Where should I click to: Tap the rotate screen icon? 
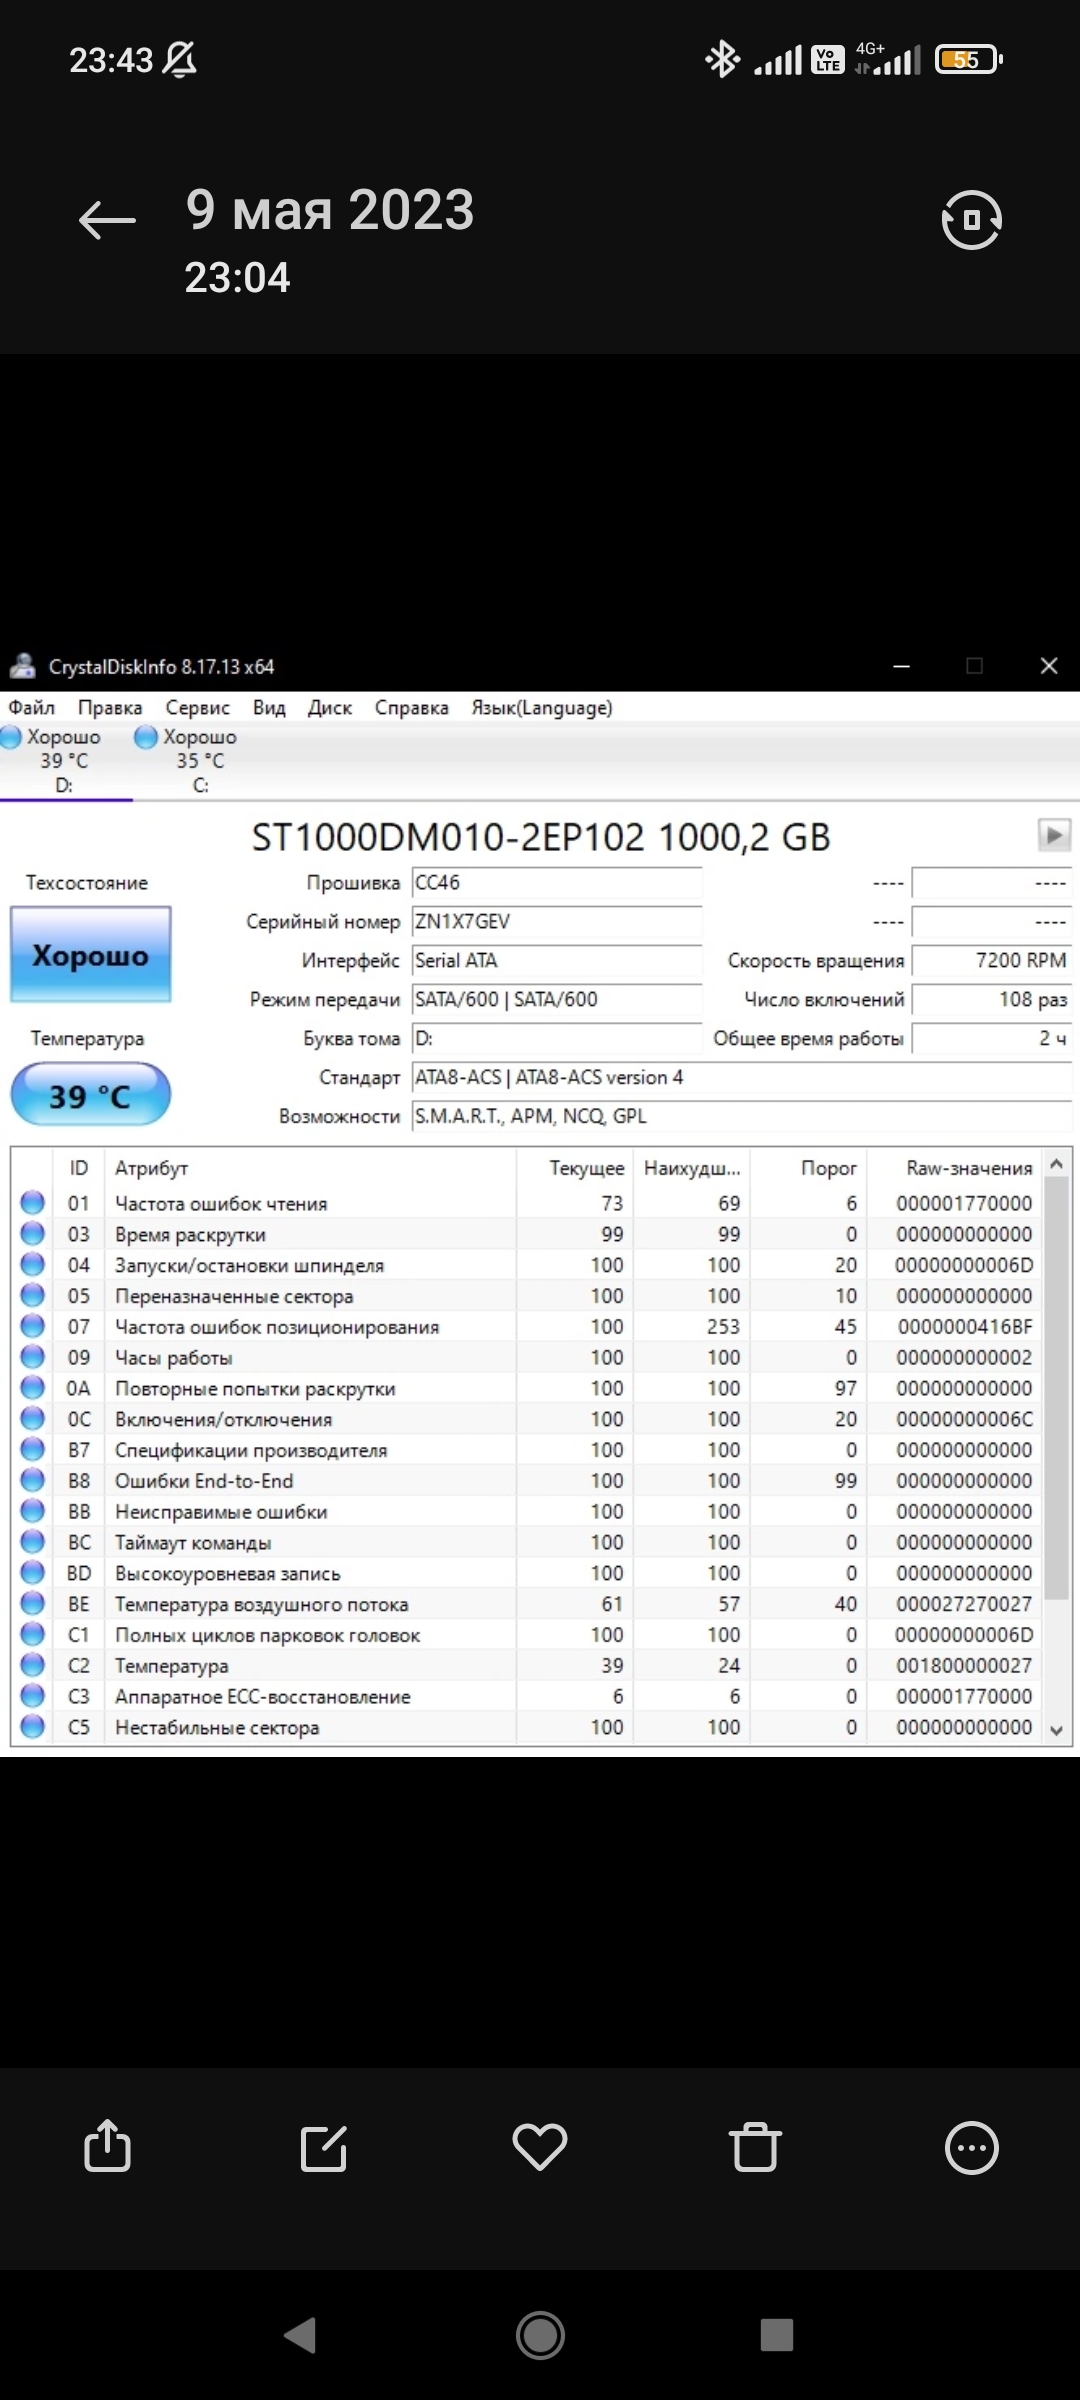click(971, 220)
